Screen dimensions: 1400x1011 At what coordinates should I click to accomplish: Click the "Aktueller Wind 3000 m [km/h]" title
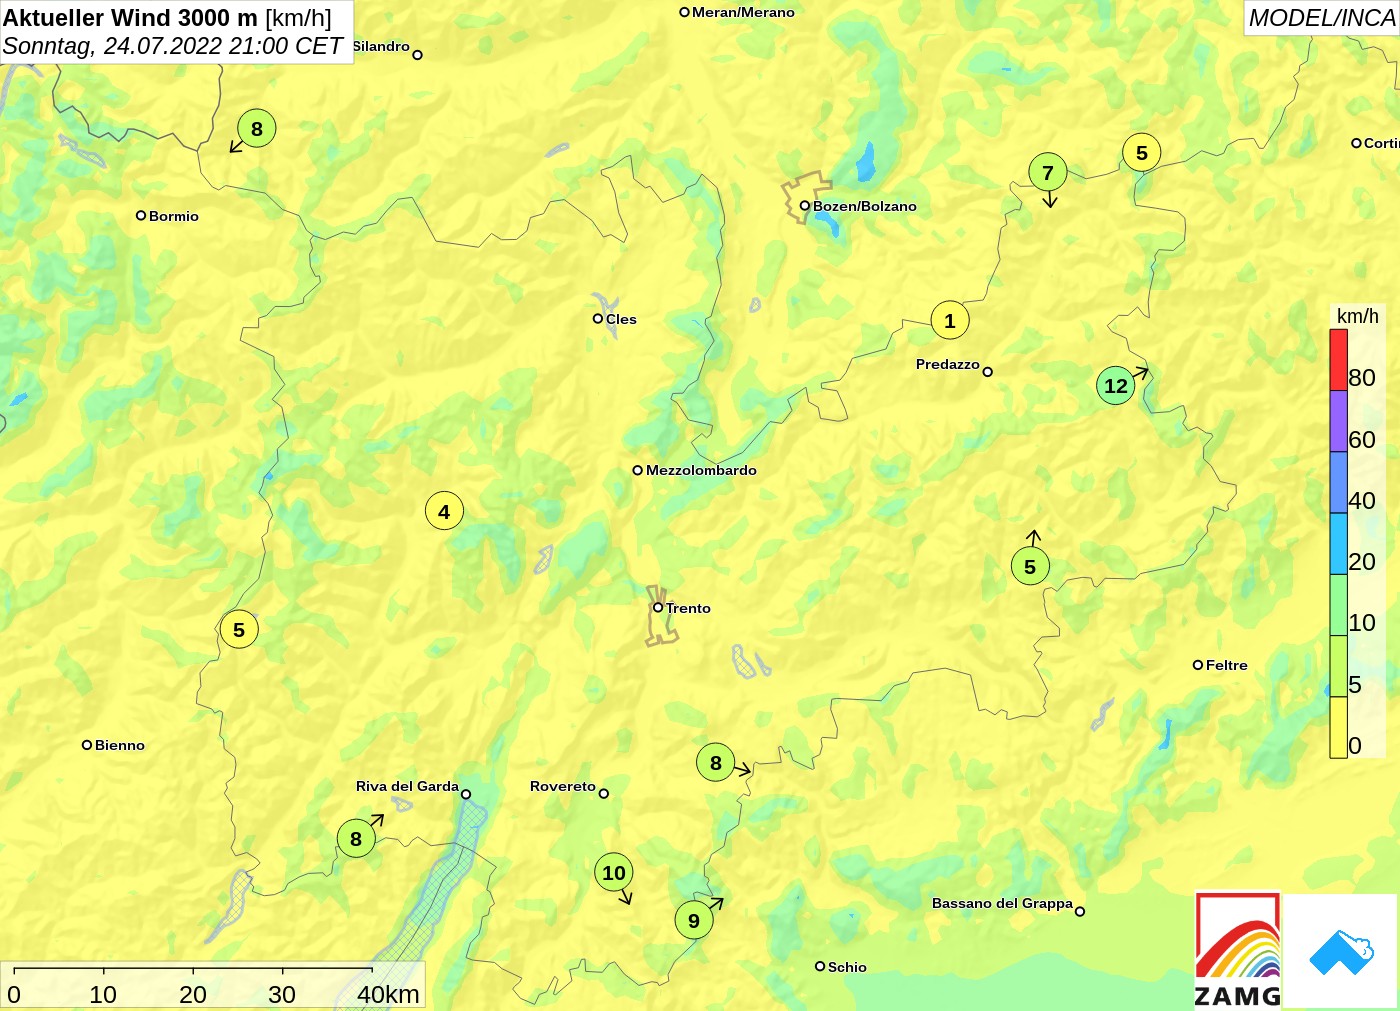coord(167,17)
